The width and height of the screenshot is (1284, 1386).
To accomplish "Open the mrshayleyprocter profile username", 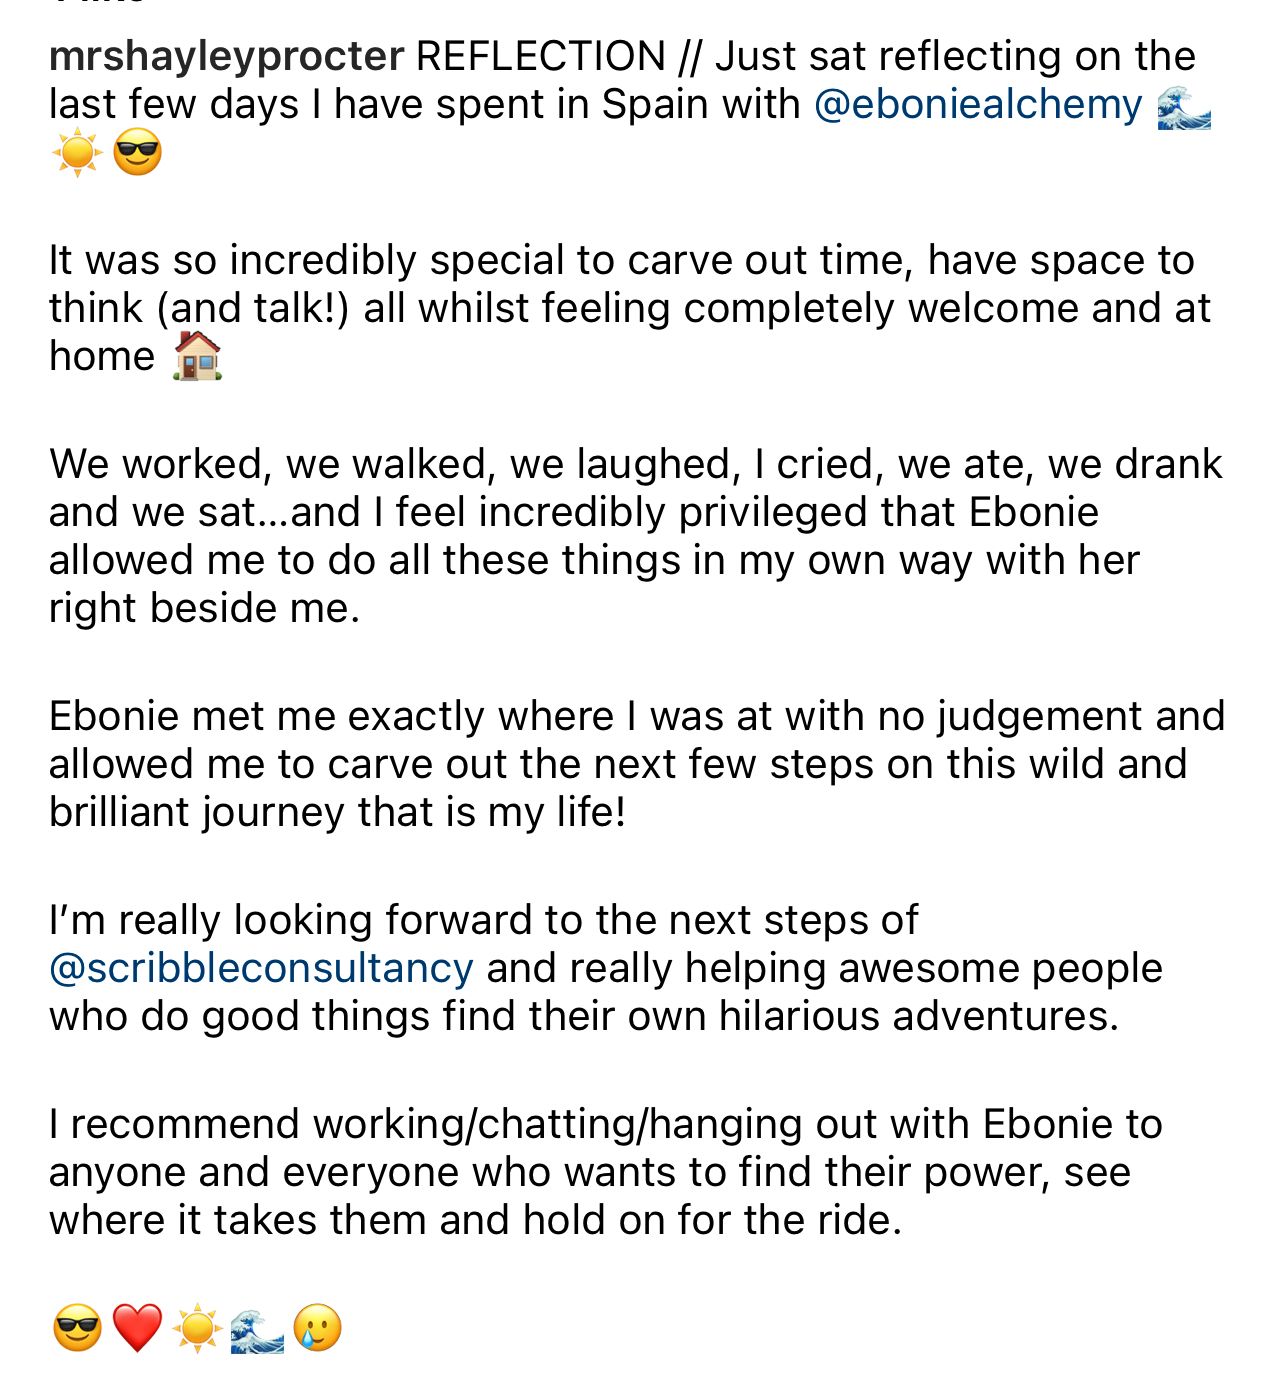I will (226, 56).
